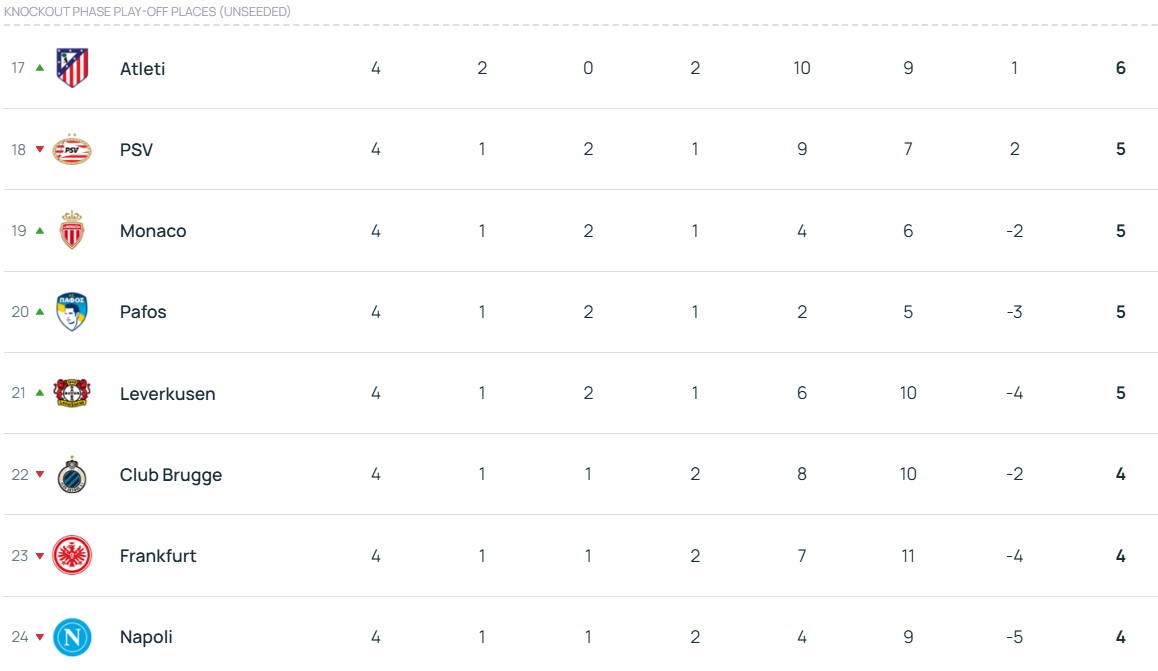The width and height of the screenshot is (1158, 671).
Task: Open the Club Brugge name link
Action: 171,475
